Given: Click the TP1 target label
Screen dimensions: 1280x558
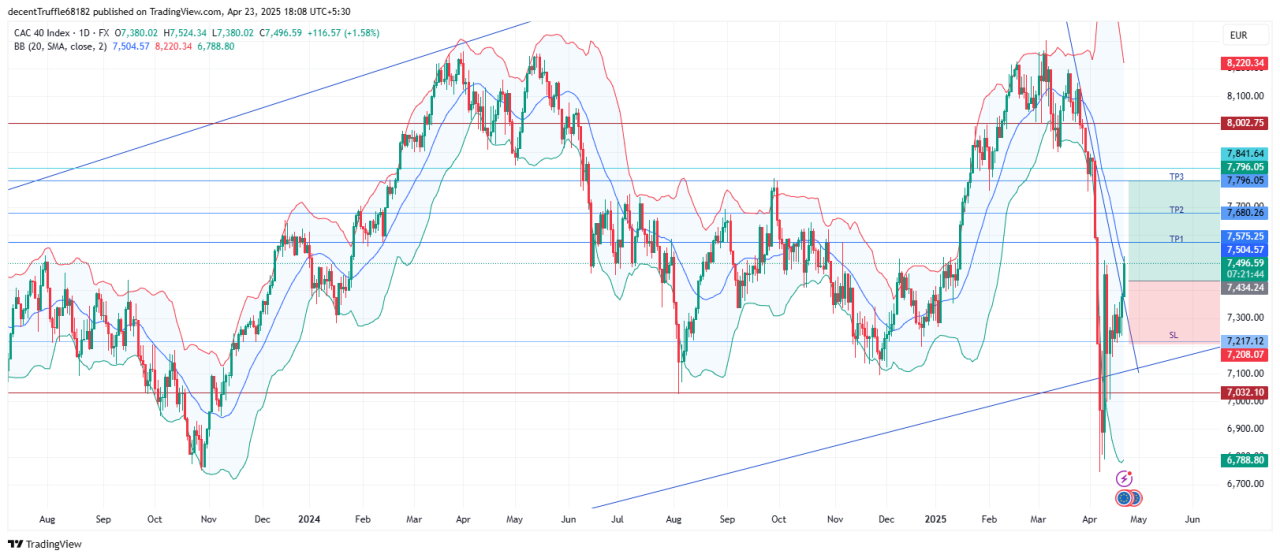Looking at the screenshot, I should (x=1176, y=239).
